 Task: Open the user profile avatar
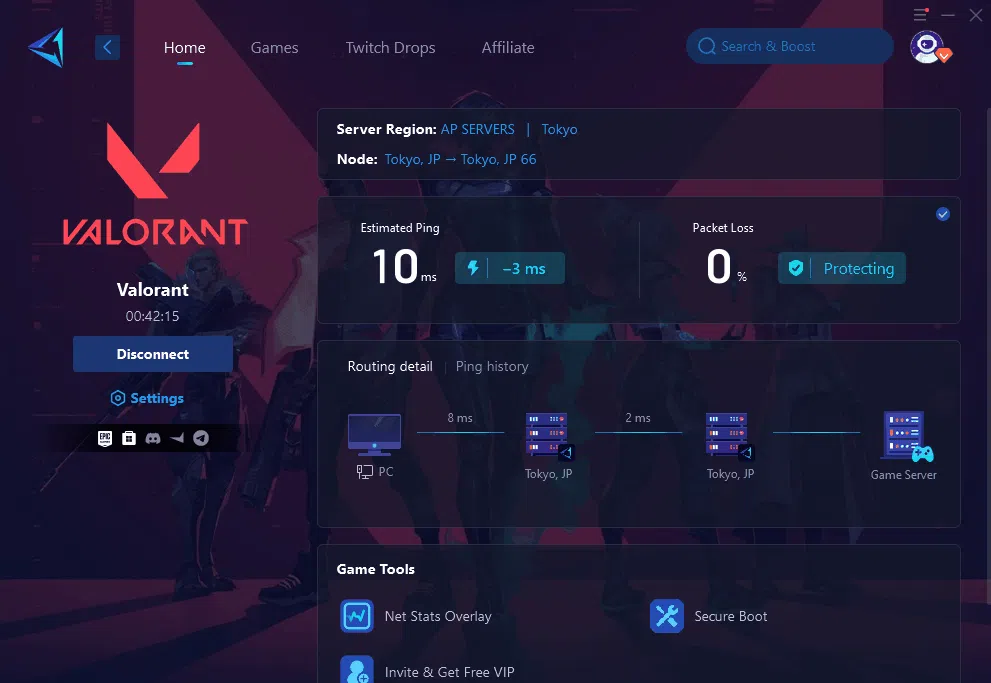coord(928,47)
